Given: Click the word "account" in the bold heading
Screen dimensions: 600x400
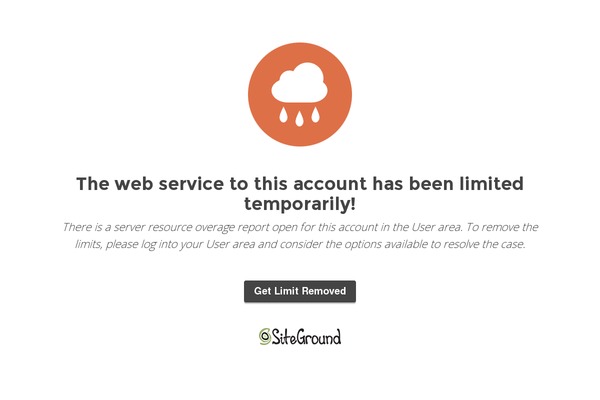Looking at the screenshot, I should coord(330,184).
